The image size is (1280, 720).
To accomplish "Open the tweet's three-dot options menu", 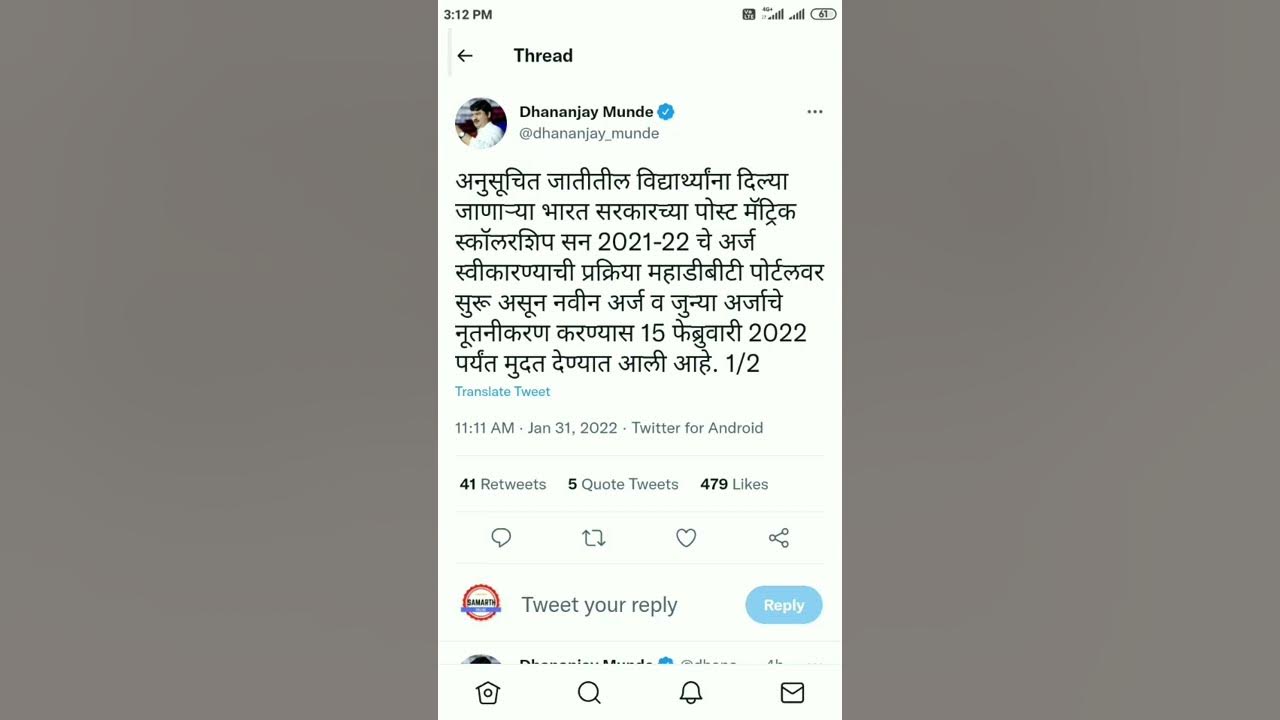I will point(815,112).
